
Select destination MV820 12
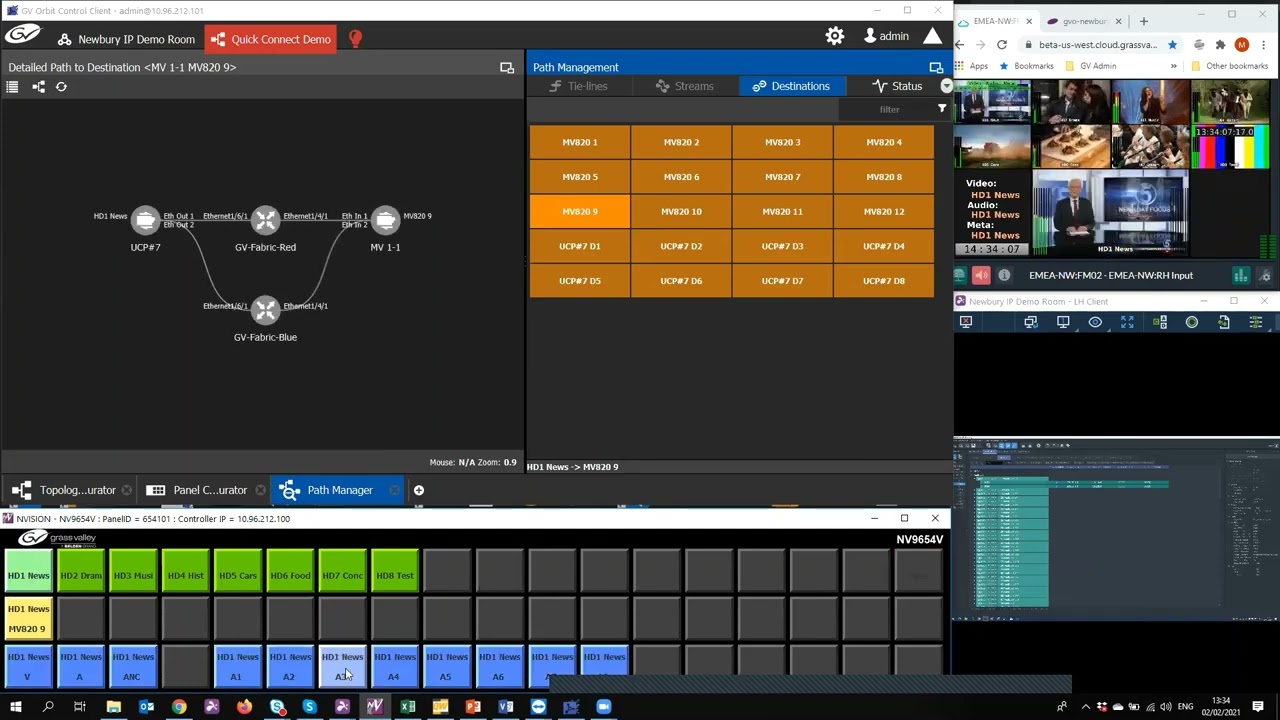click(884, 211)
